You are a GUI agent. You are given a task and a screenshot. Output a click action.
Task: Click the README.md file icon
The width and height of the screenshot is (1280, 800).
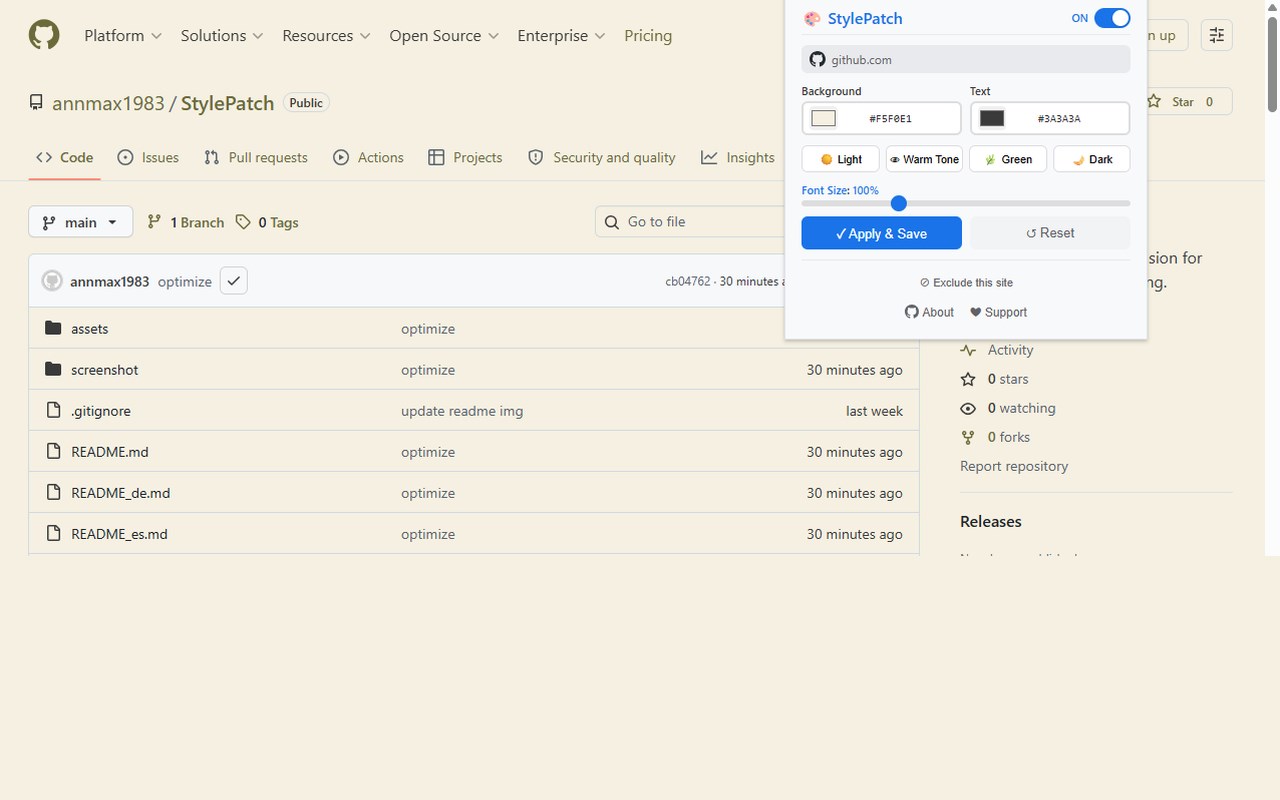[x=53, y=451]
